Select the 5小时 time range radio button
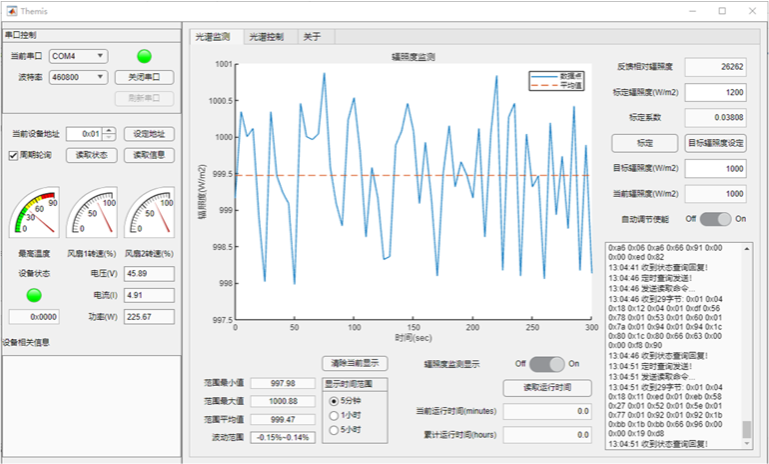The width and height of the screenshot is (769, 464). pyautogui.click(x=334, y=430)
